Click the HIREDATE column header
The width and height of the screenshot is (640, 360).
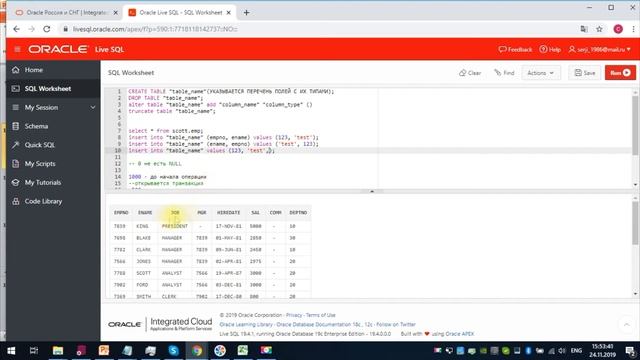[x=229, y=213]
